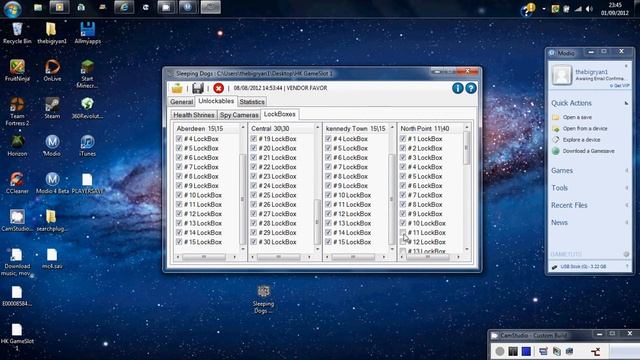
Task: Click Download a Gamesave in Modio
Action: 588,151
